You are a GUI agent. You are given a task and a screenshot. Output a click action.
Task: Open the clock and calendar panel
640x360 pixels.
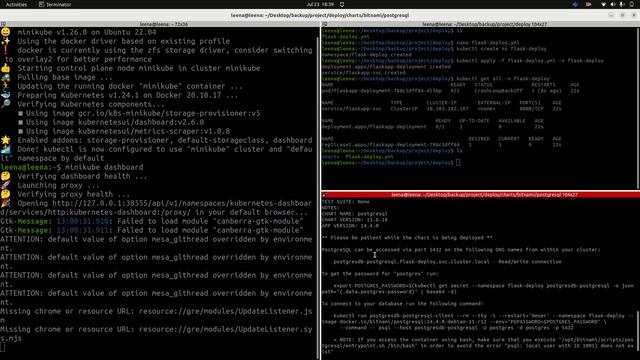(x=320, y=4)
